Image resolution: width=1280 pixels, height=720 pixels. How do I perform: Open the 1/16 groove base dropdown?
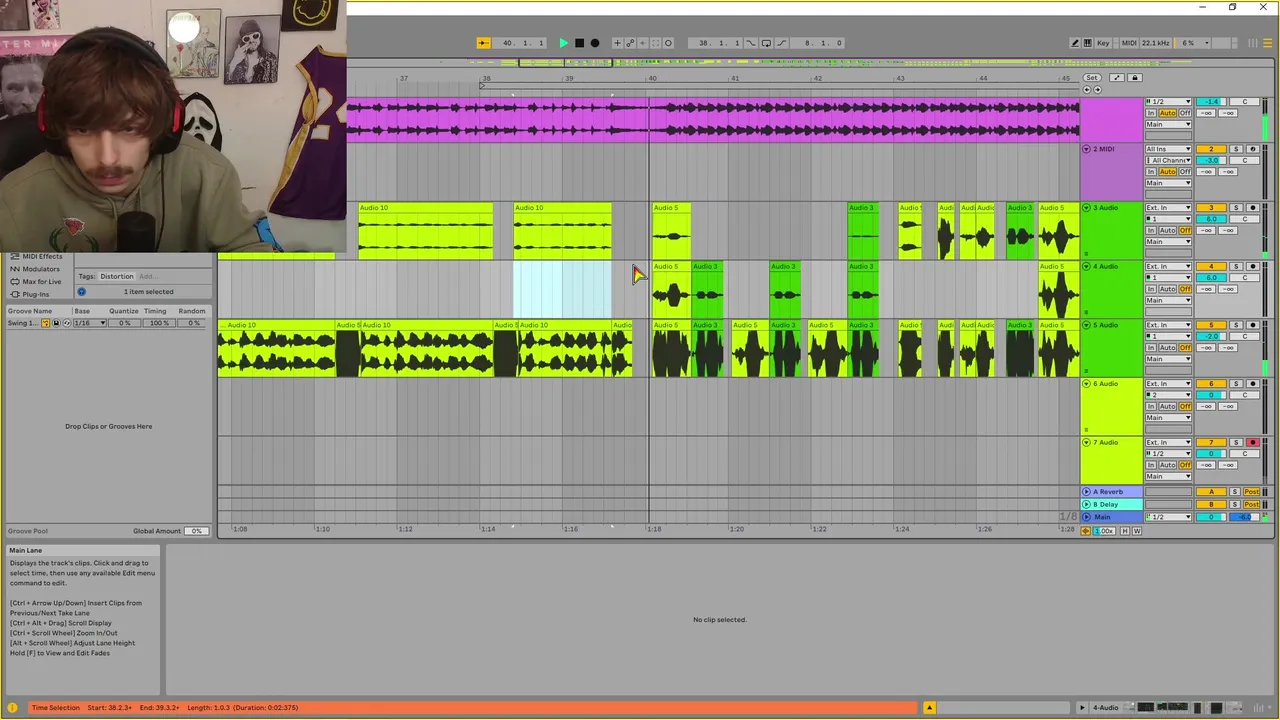(90, 323)
